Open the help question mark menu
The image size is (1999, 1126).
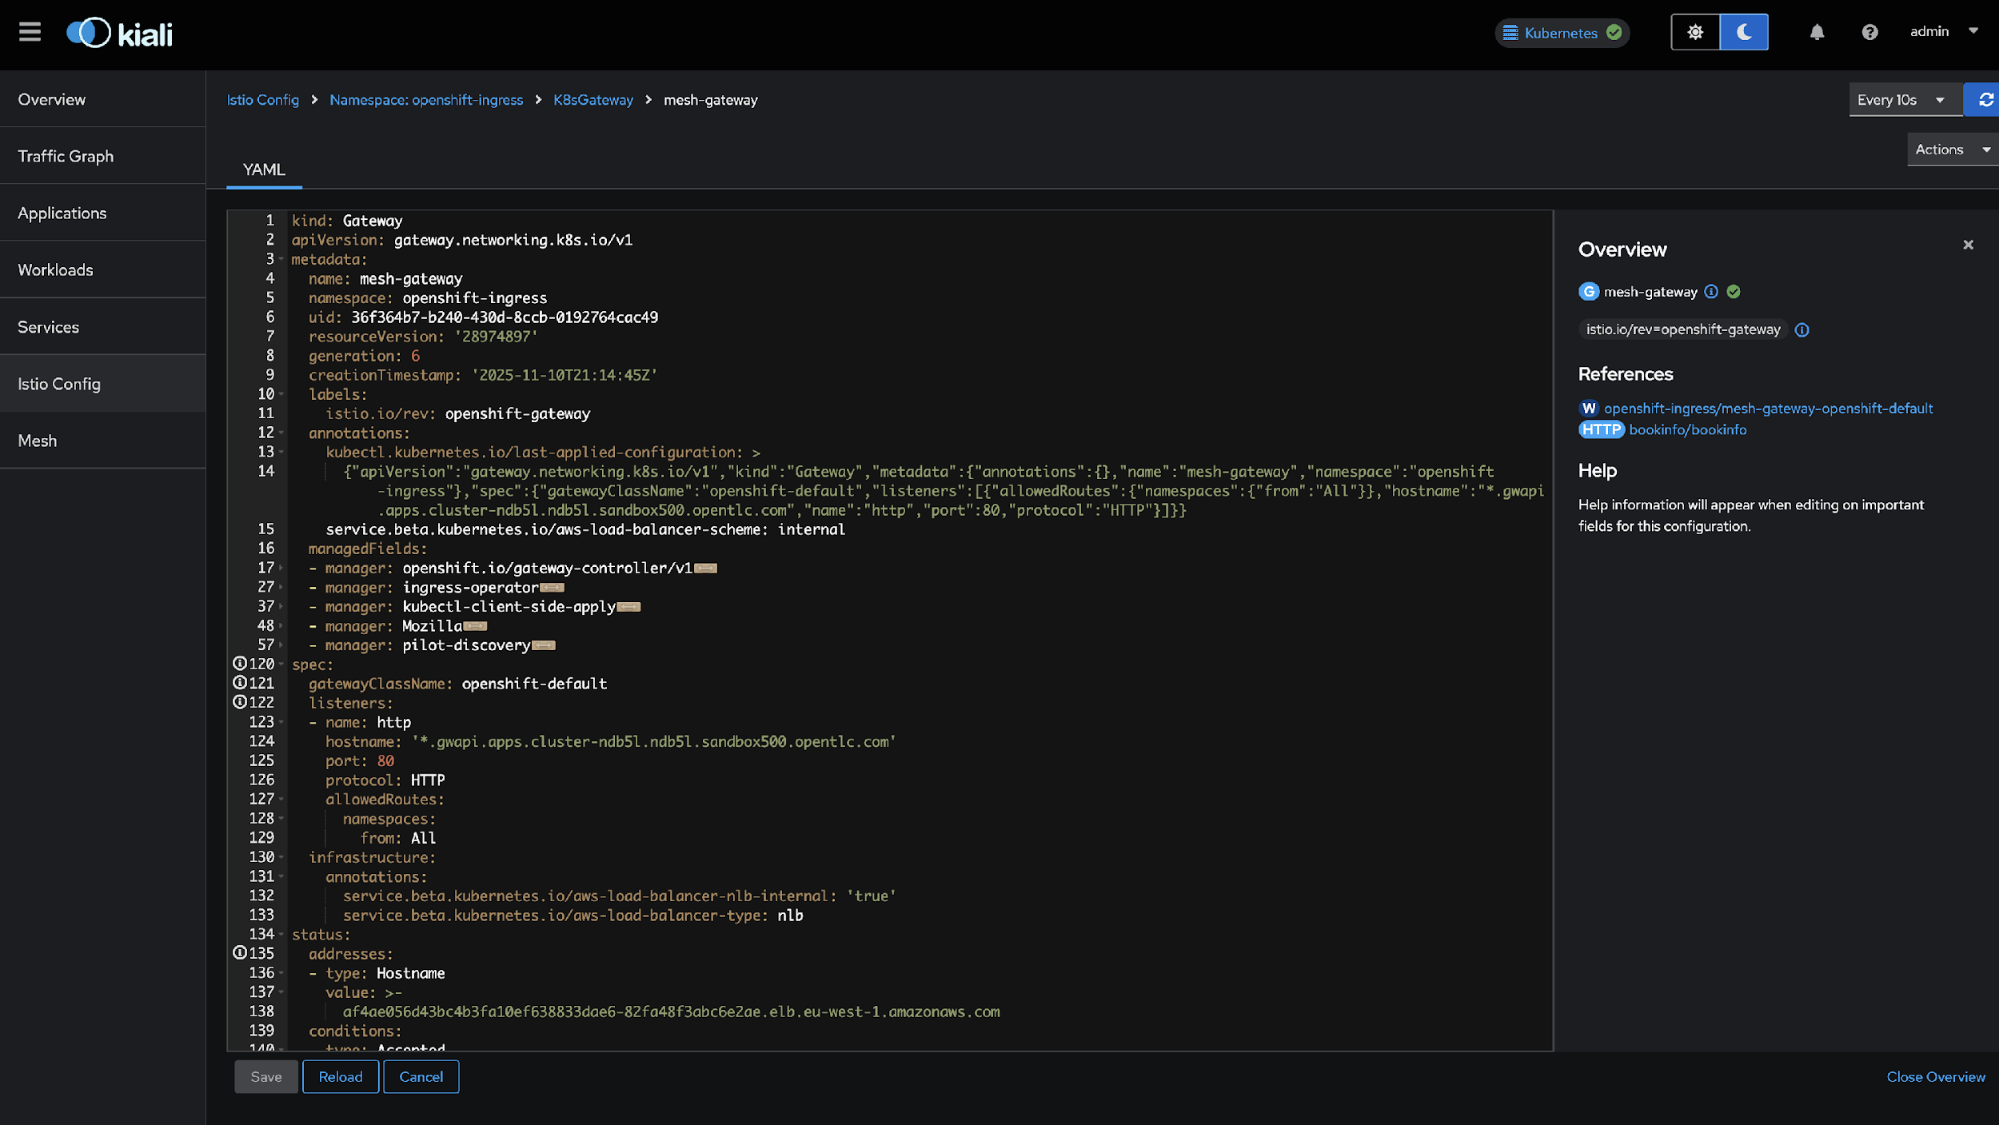[x=1869, y=32]
